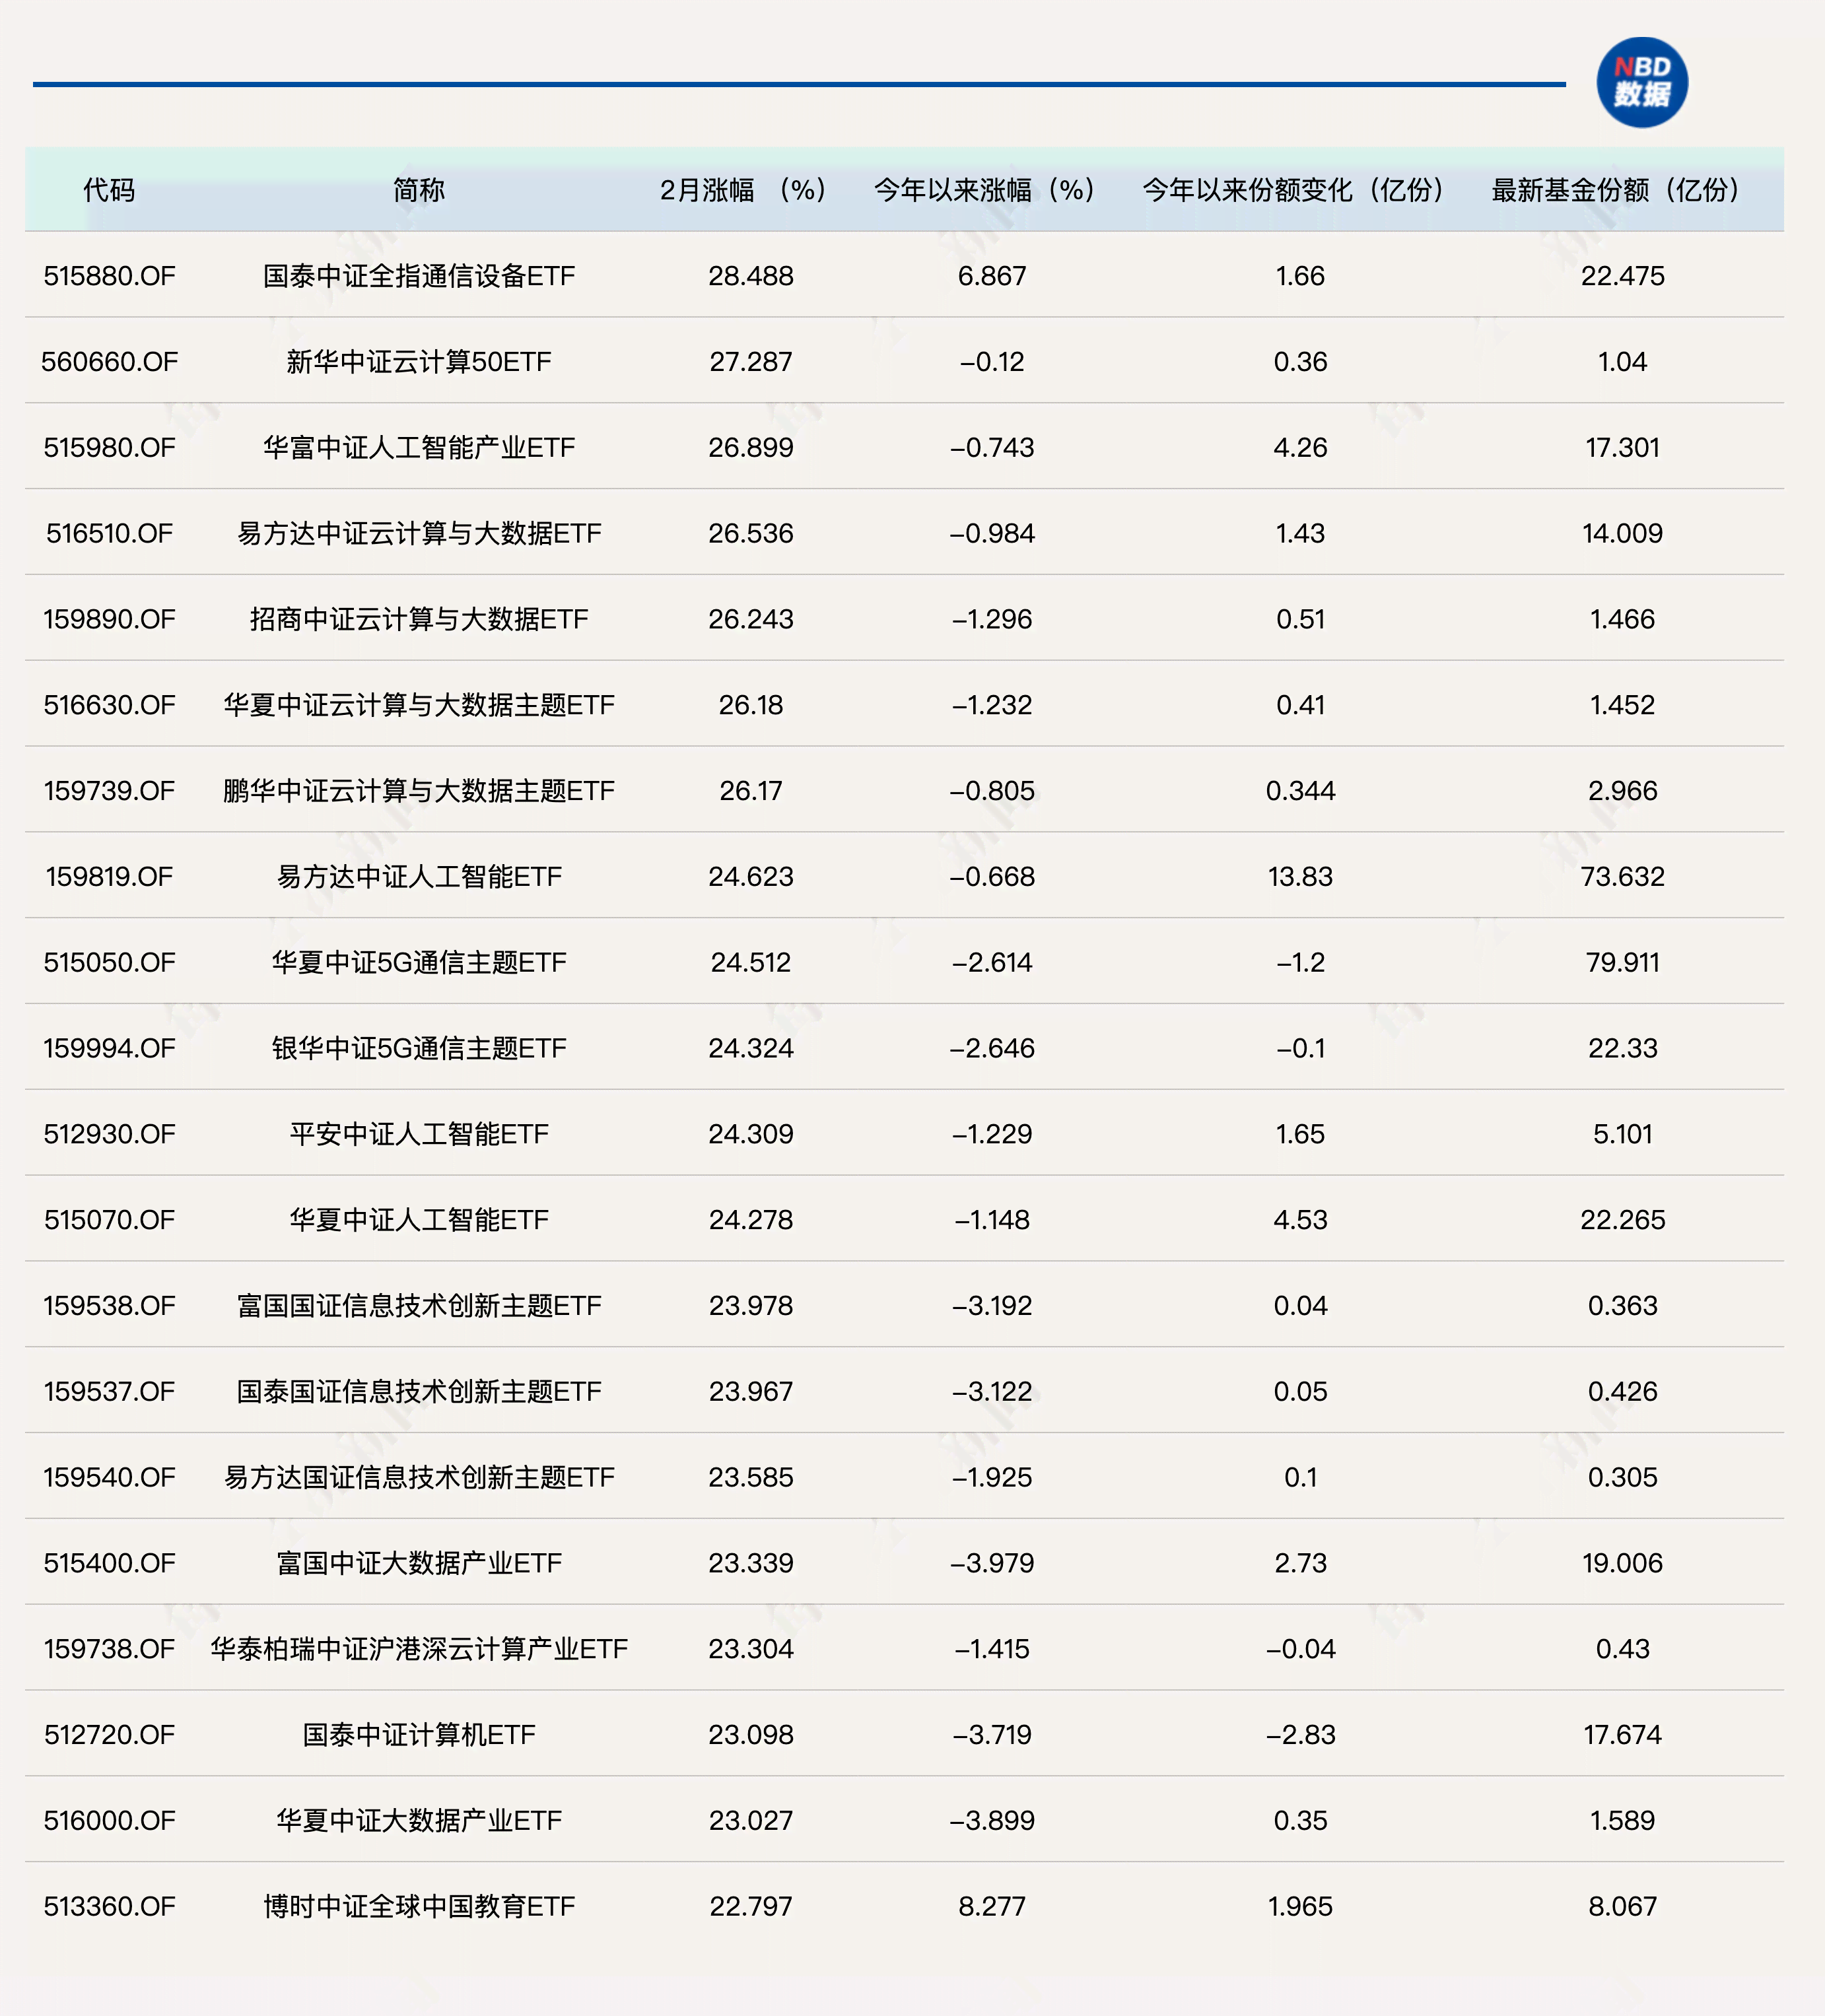Select code 515400.OF
The height and width of the screenshot is (2016, 1825).
(x=109, y=1563)
